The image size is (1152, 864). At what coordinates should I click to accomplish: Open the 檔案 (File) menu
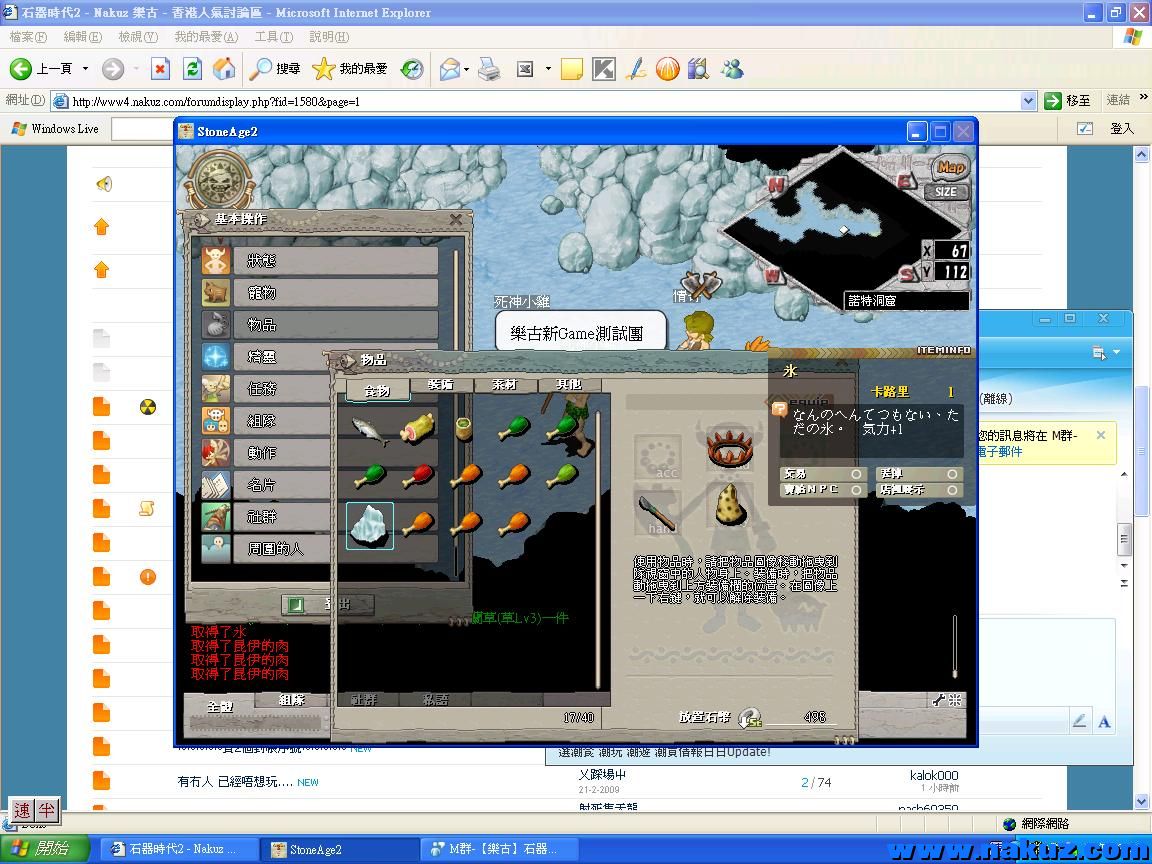coord(28,37)
